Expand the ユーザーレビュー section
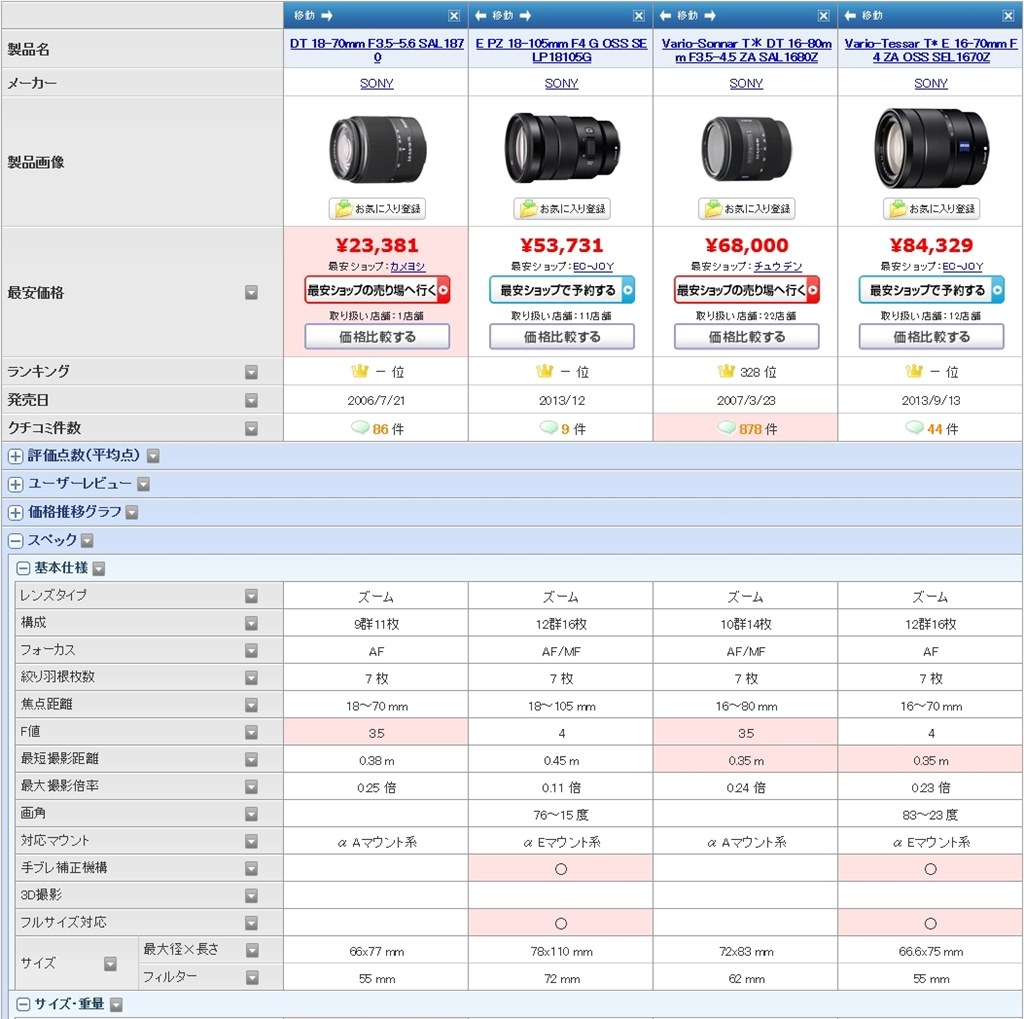This screenshot has height=1019, width=1024. (16, 484)
